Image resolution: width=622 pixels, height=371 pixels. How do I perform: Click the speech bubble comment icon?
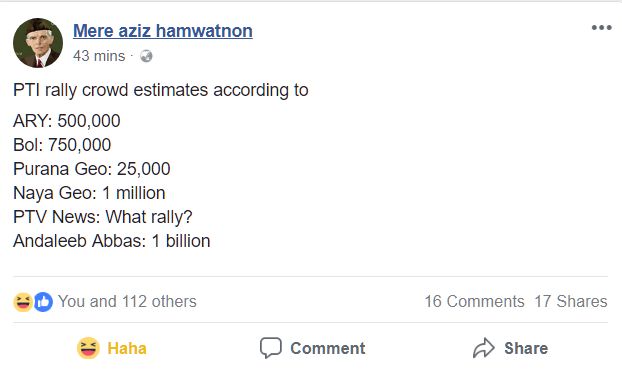coord(271,348)
